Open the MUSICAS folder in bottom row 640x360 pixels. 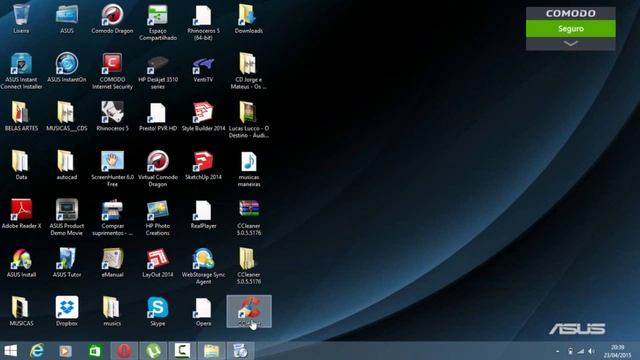click(x=21, y=311)
